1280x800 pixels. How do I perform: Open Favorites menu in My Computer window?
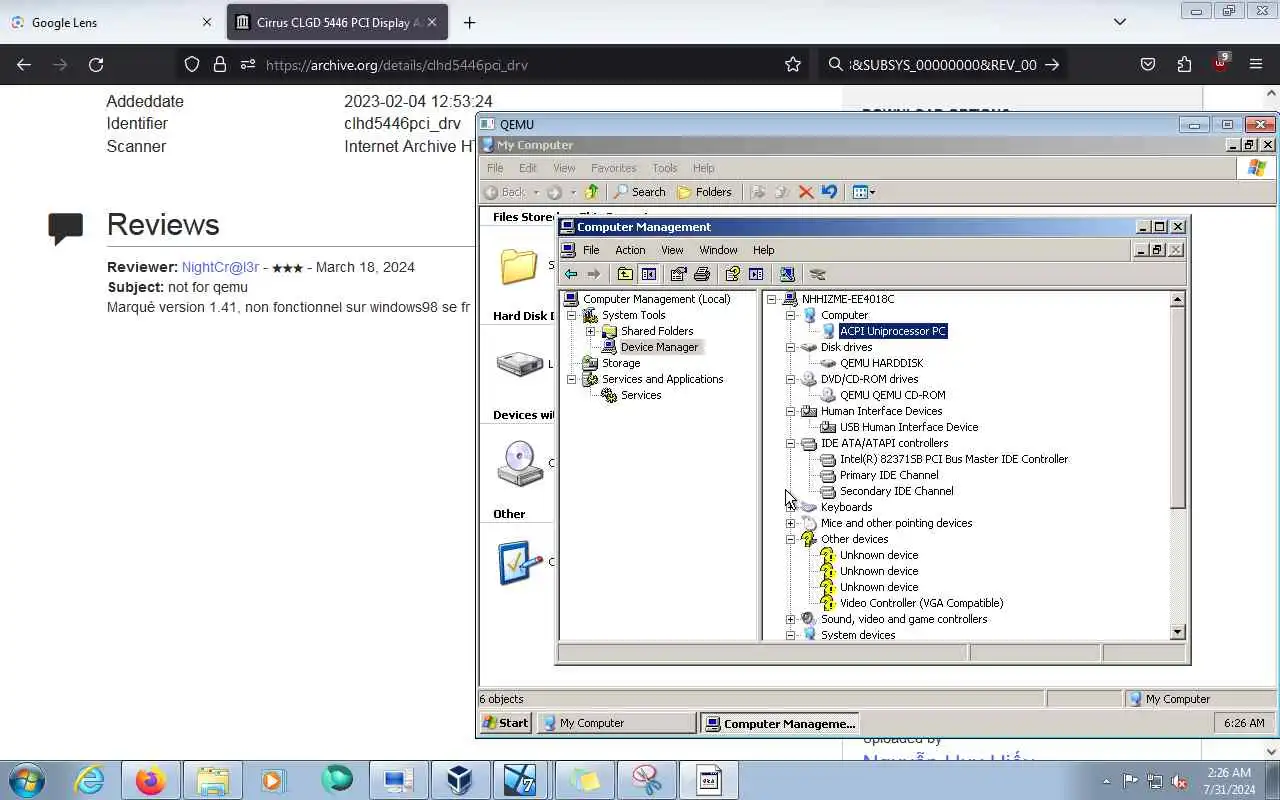click(613, 168)
